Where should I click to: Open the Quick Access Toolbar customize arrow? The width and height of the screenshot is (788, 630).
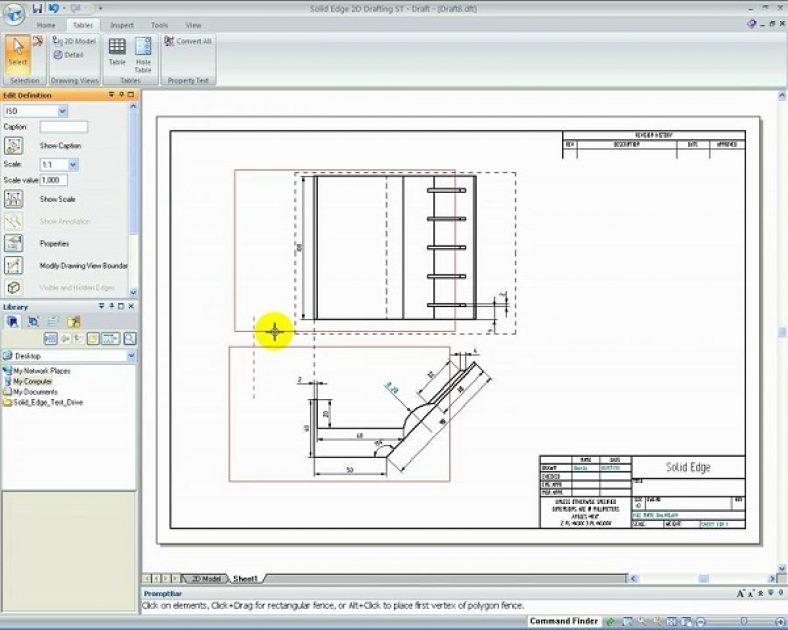(x=101, y=9)
